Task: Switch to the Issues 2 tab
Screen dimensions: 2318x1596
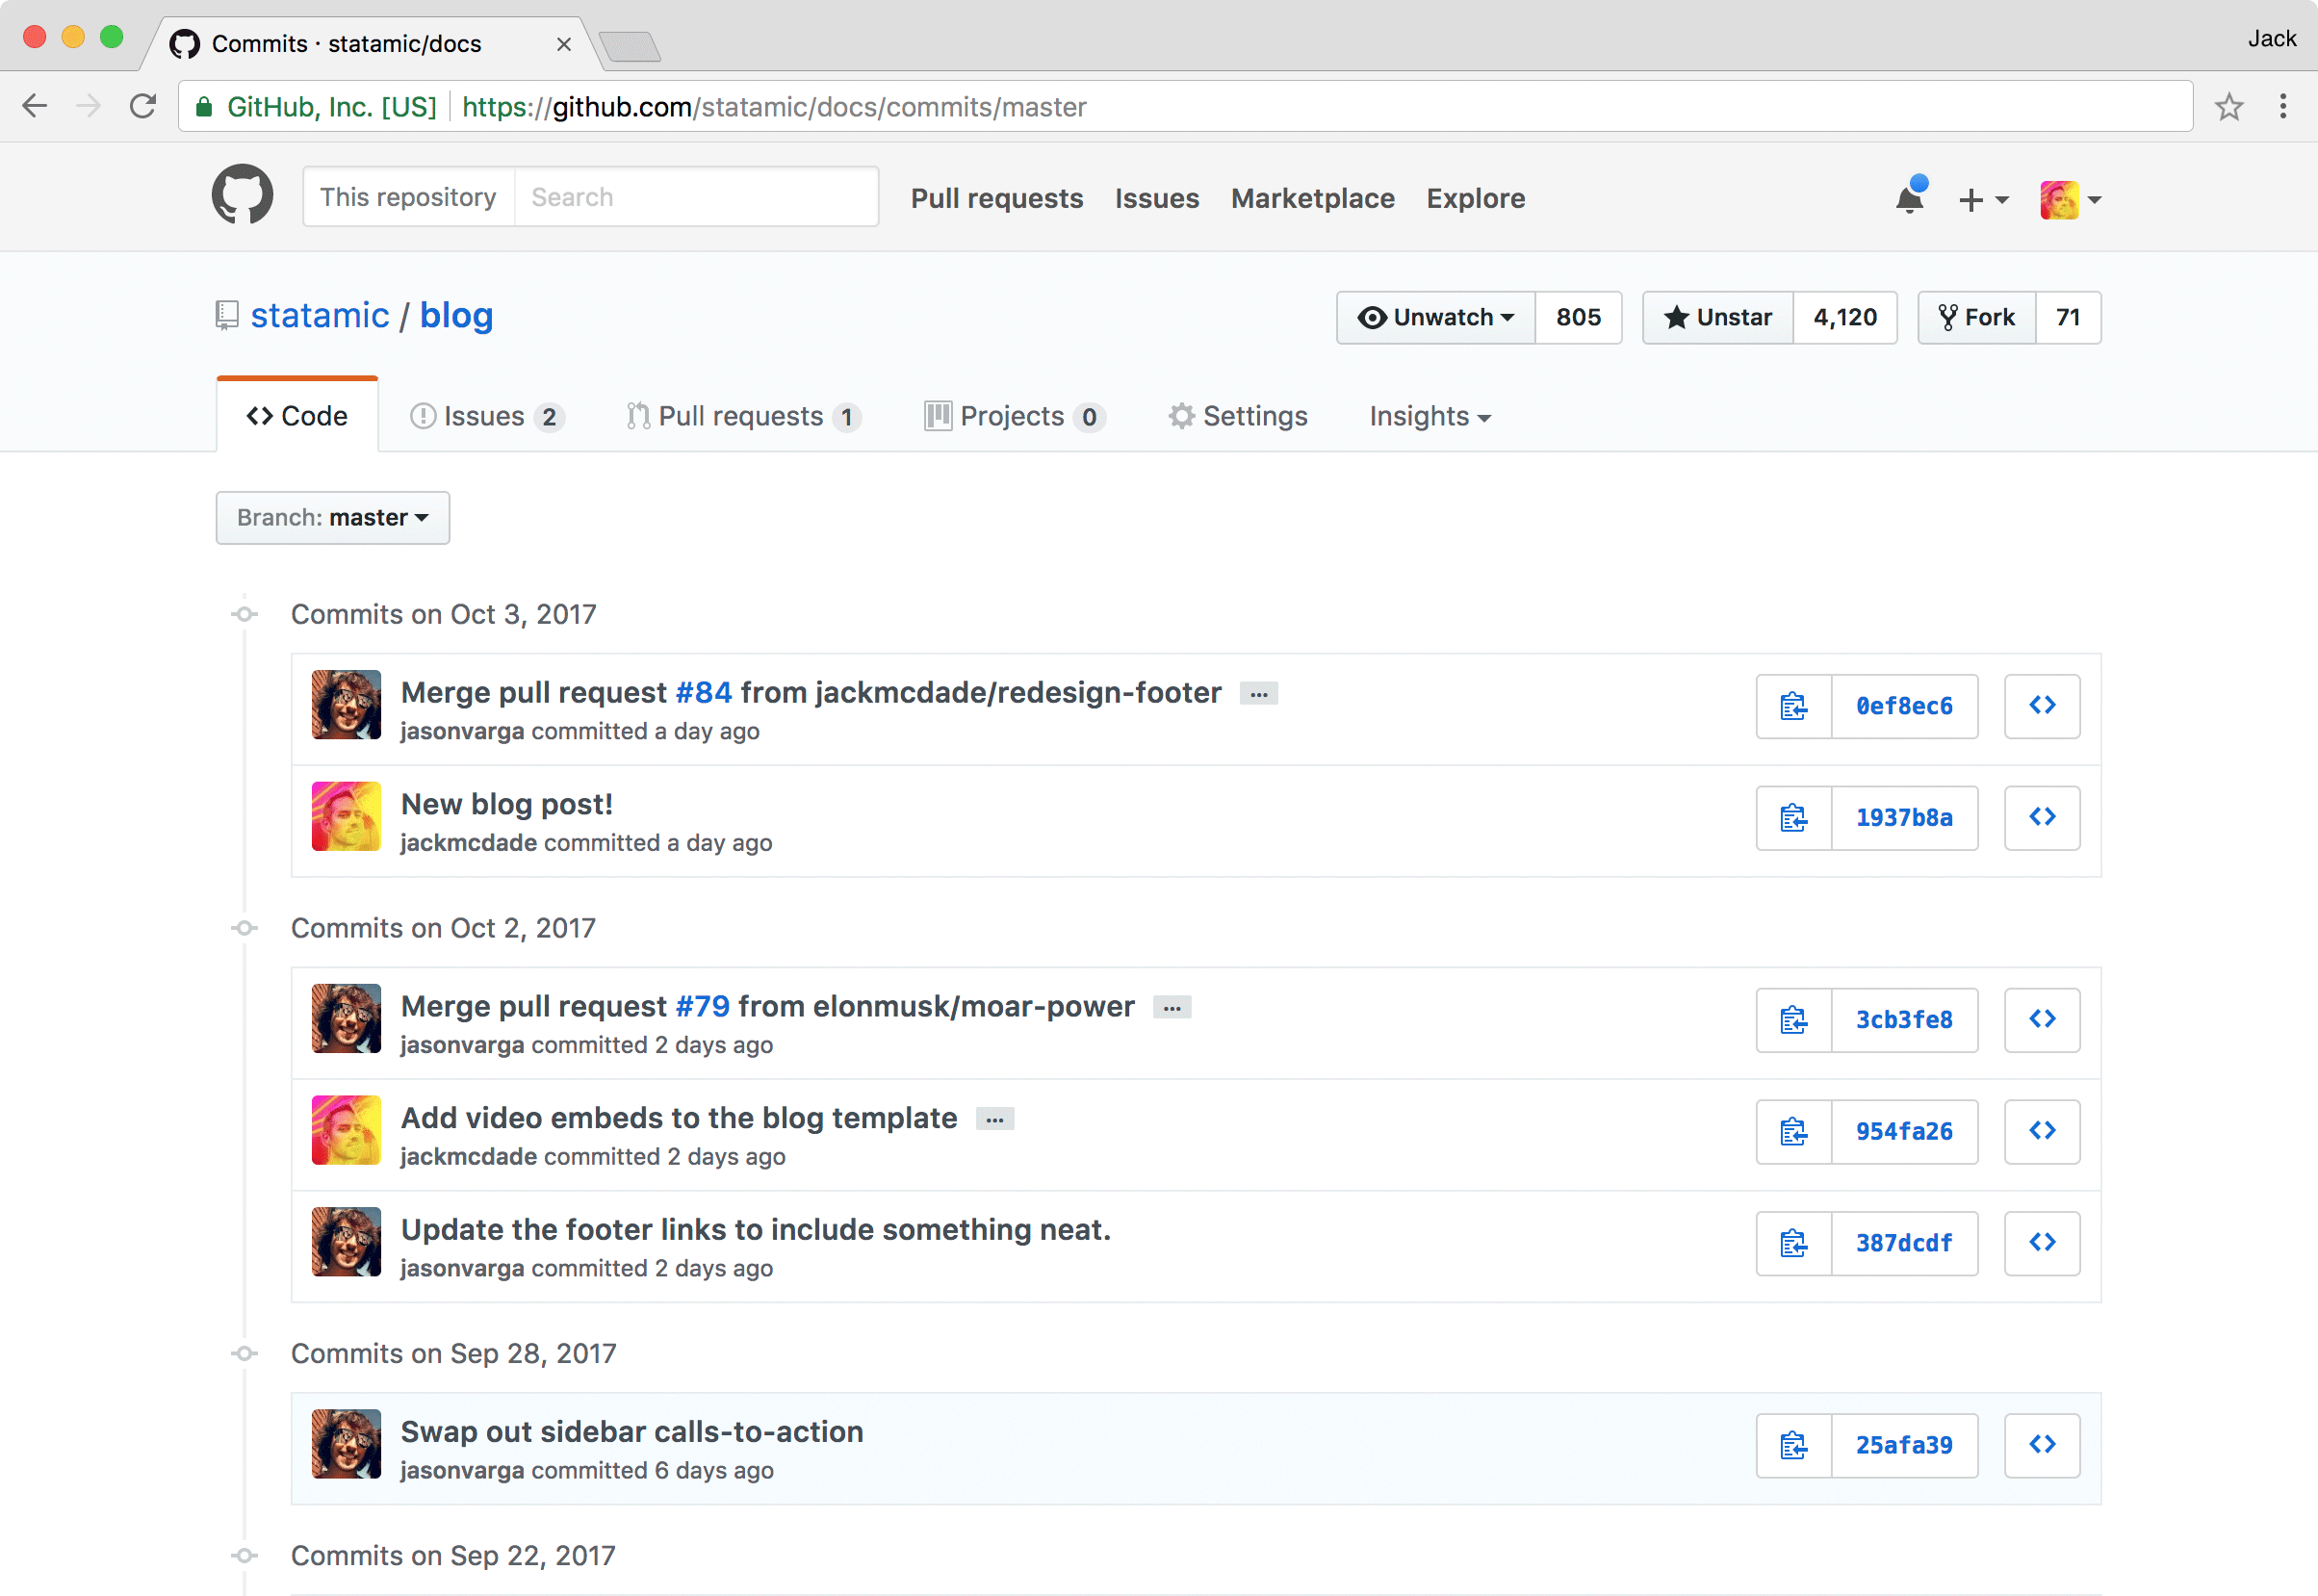Action: click(487, 416)
